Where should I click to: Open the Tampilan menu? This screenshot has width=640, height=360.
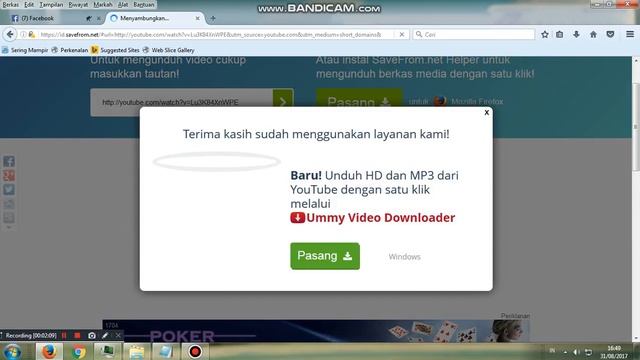(51, 4)
